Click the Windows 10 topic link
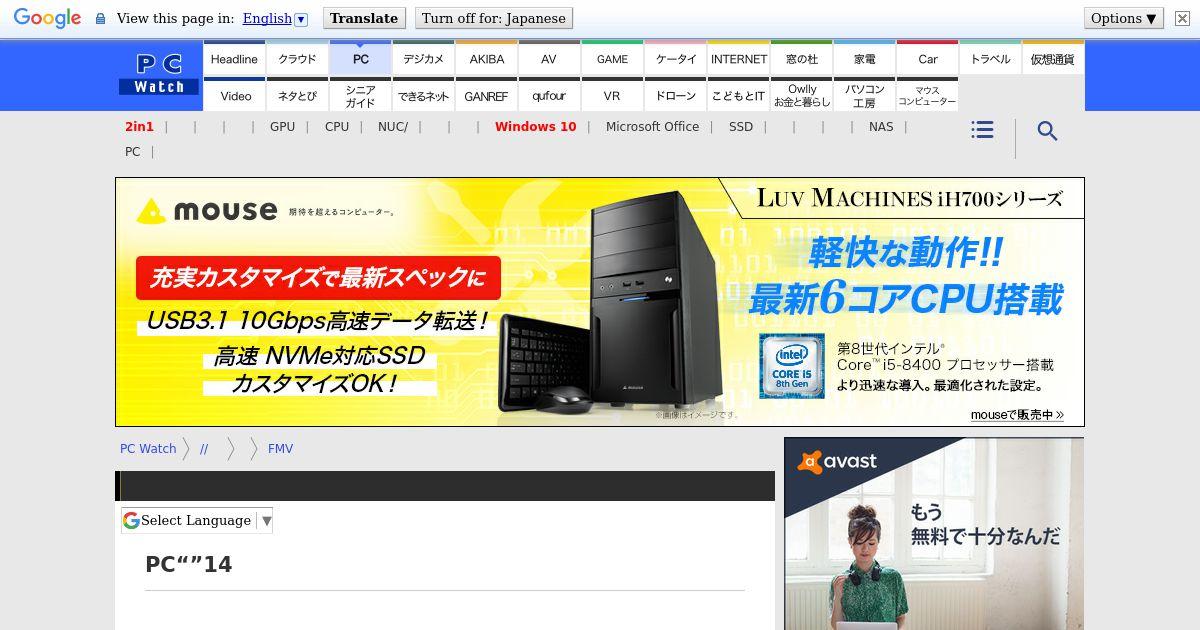Image resolution: width=1200 pixels, height=630 pixels. click(x=535, y=126)
